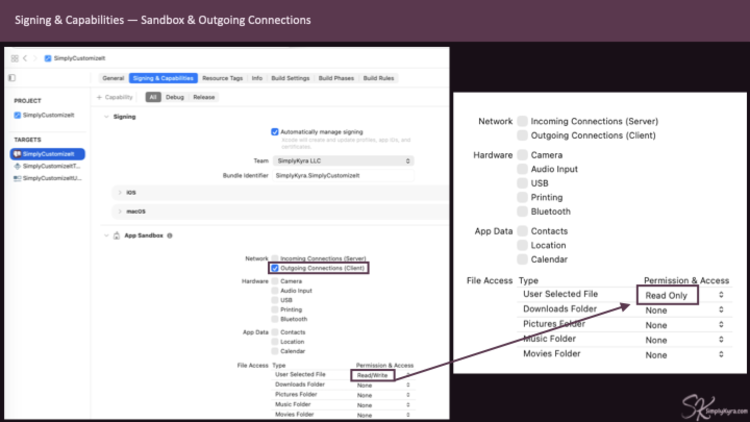Go back with the left chevron
This screenshot has height=422, width=750.
tap(25, 58)
